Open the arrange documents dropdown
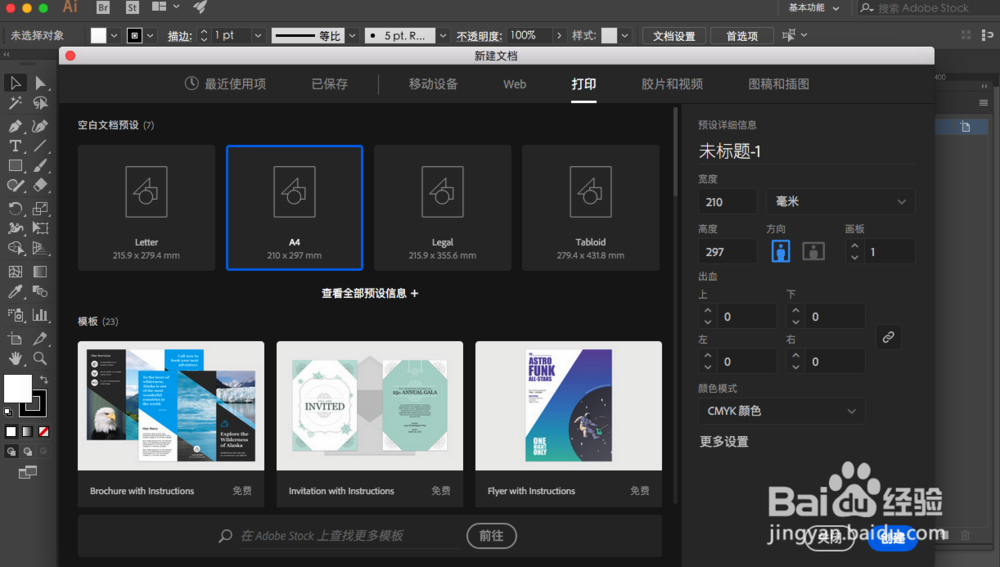Viewport: 1000px width, 567px height. click(166, 7)
